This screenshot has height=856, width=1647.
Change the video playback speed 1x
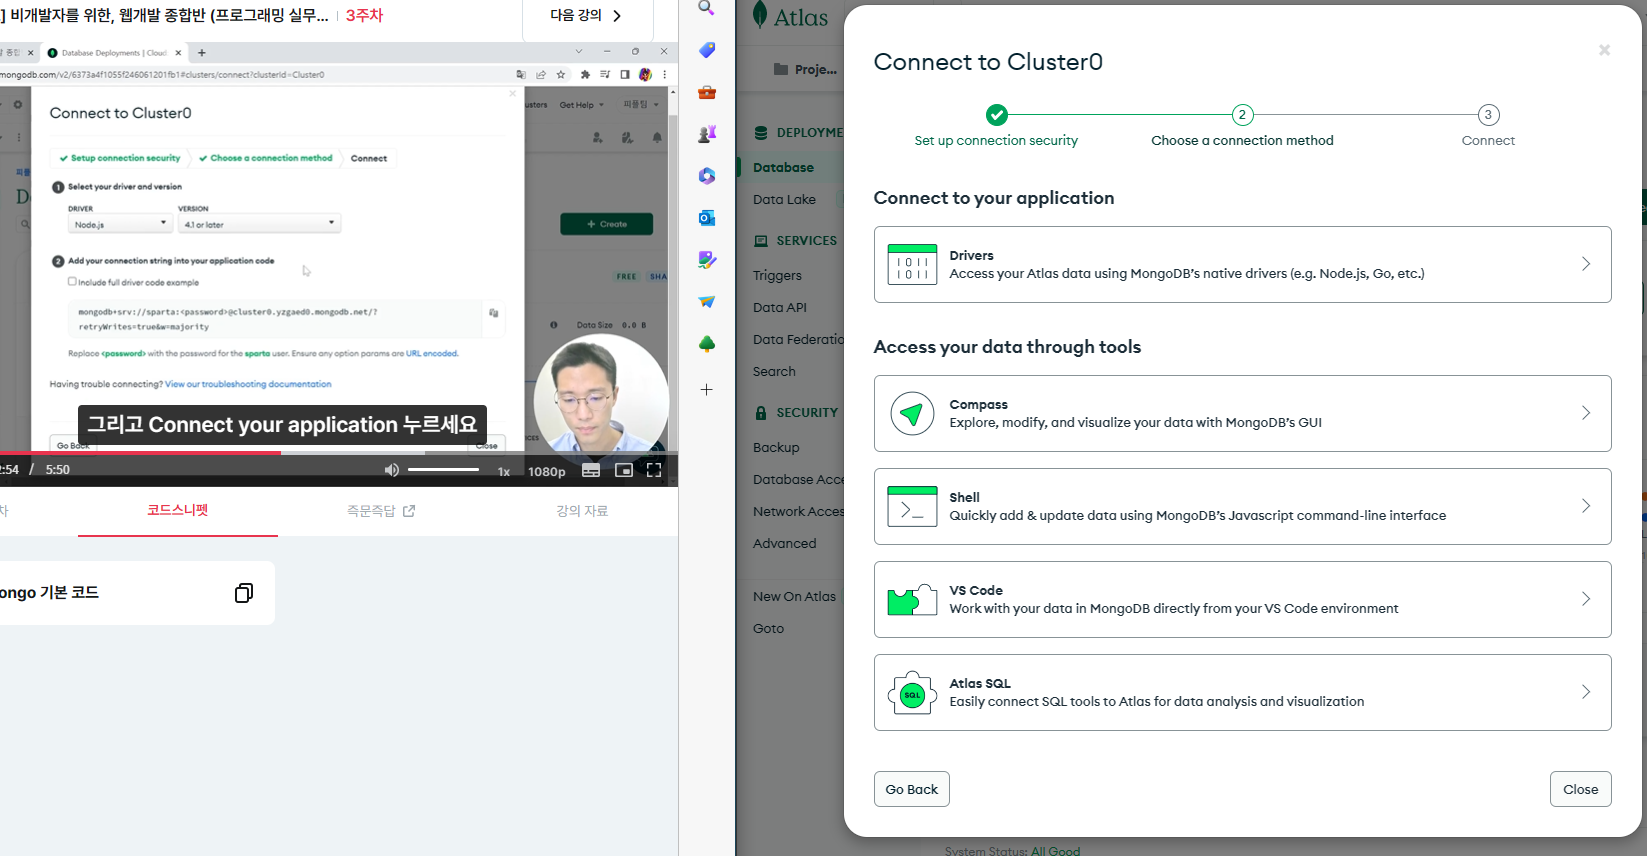[x=504, y=471]
